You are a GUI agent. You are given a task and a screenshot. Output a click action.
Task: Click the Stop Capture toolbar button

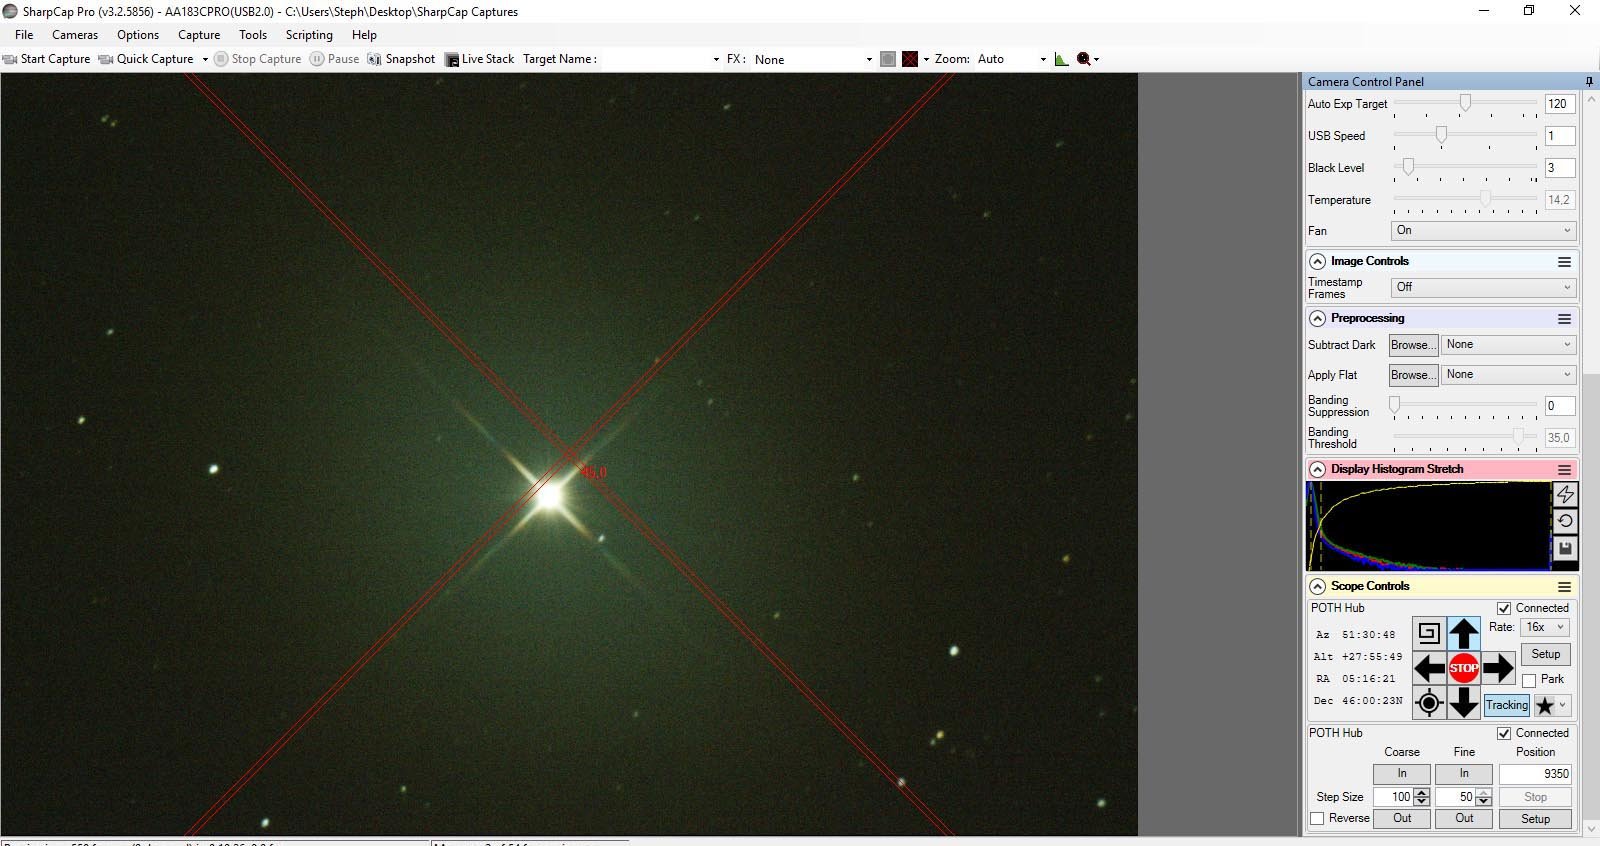pos(258,59)
